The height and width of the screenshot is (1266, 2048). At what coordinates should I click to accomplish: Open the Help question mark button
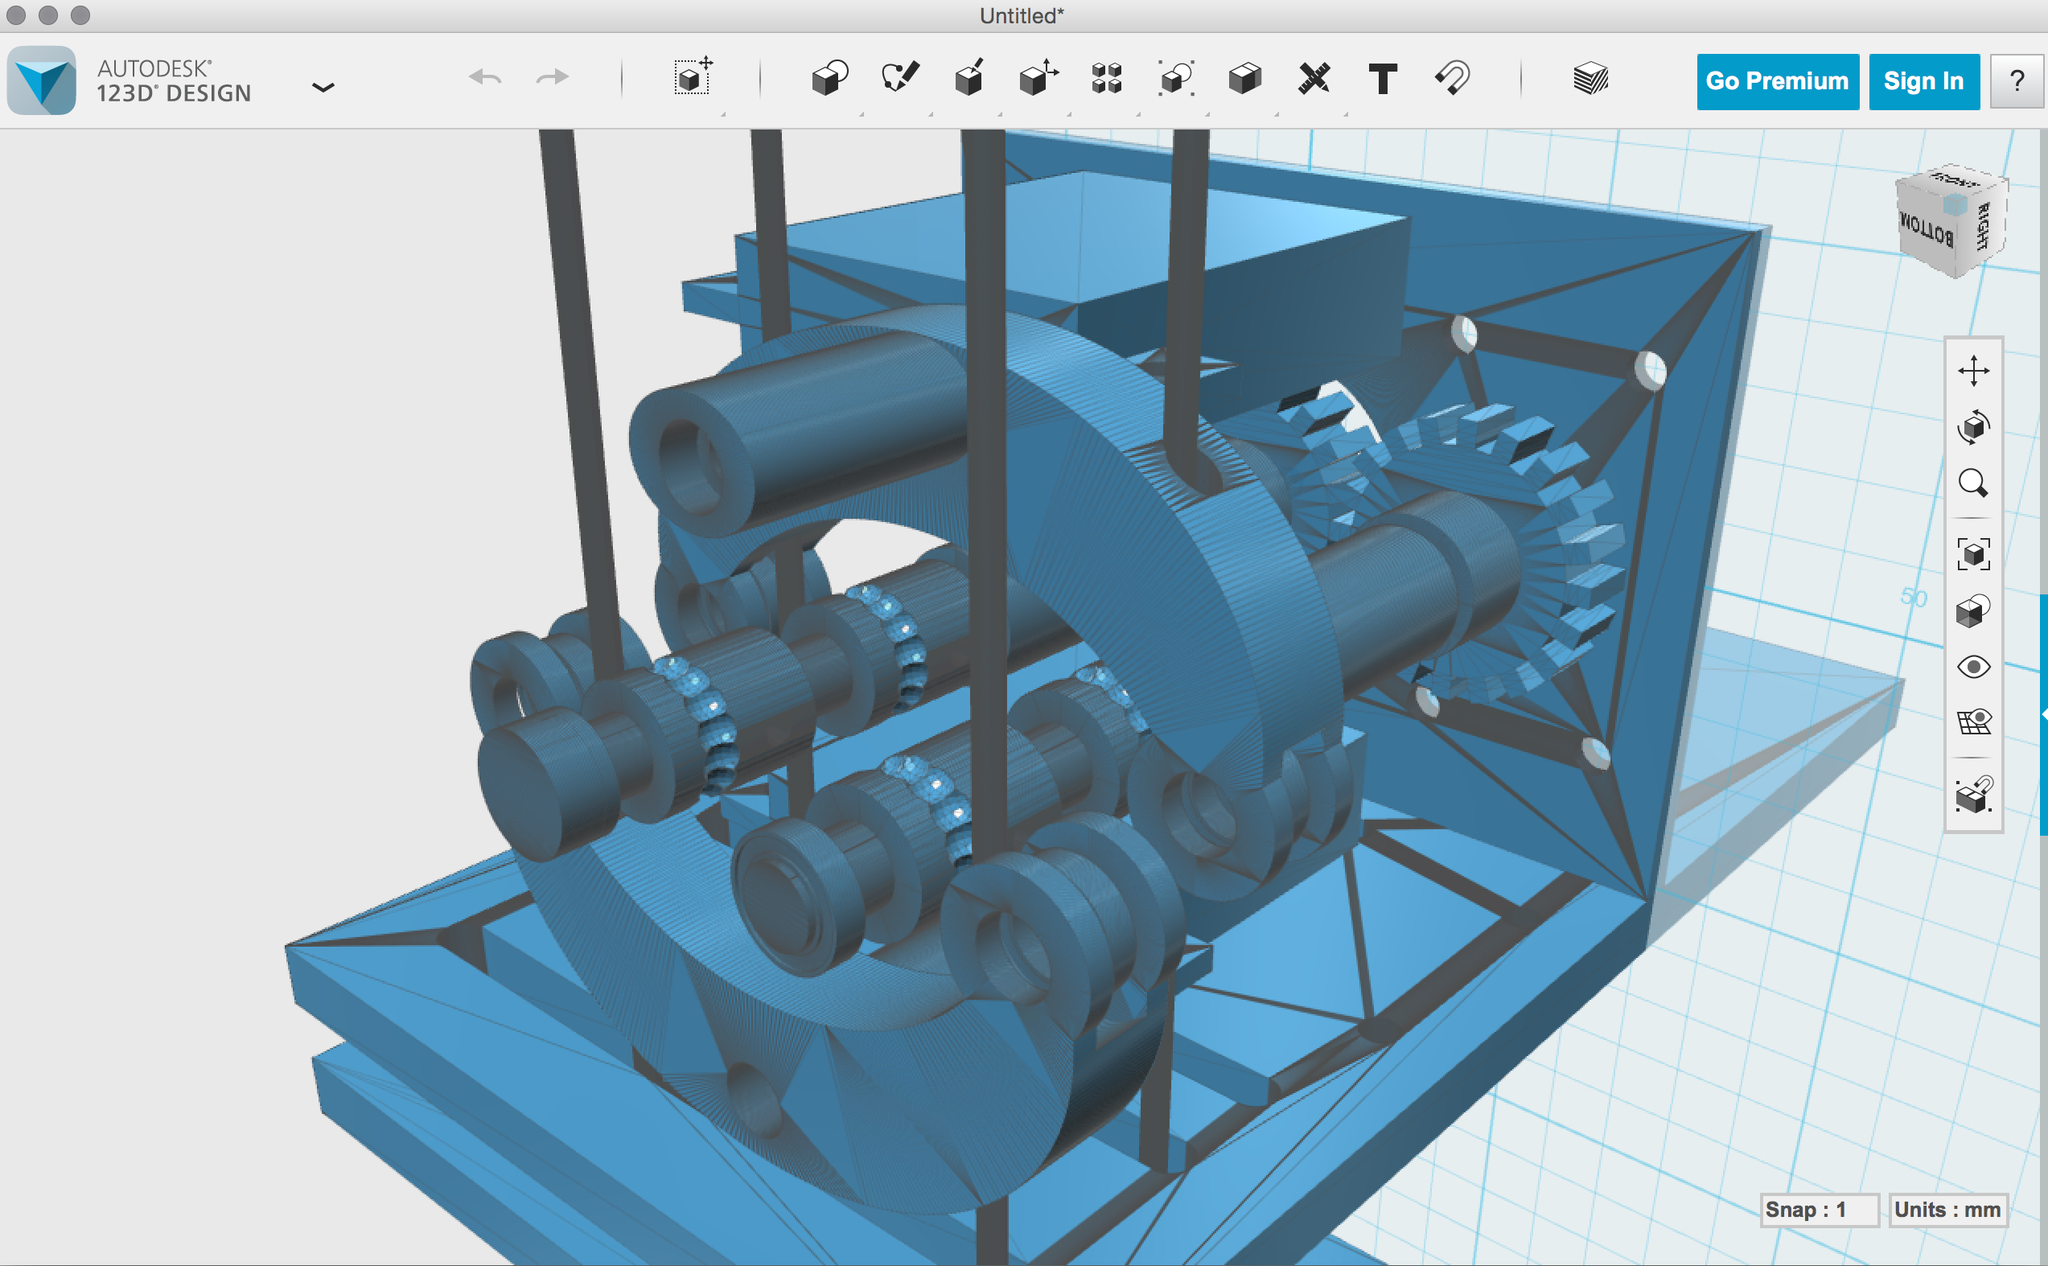click(2017, 81)
